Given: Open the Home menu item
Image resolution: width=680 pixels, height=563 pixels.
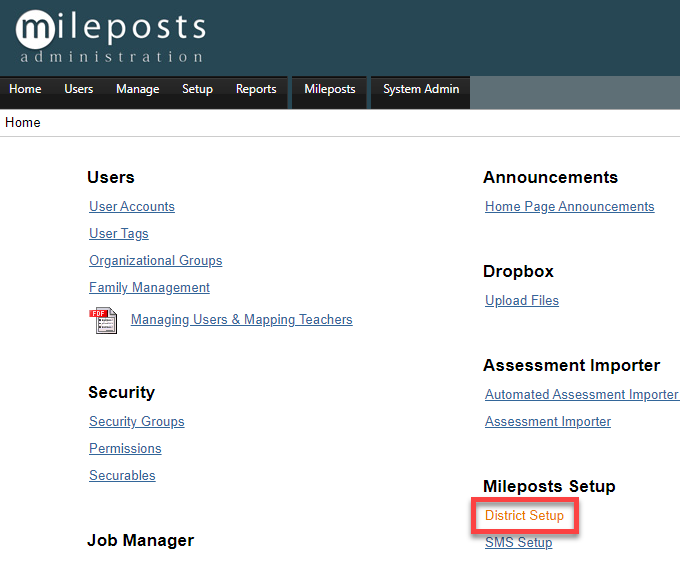Looking at the screenshot, I should (25, 89).
